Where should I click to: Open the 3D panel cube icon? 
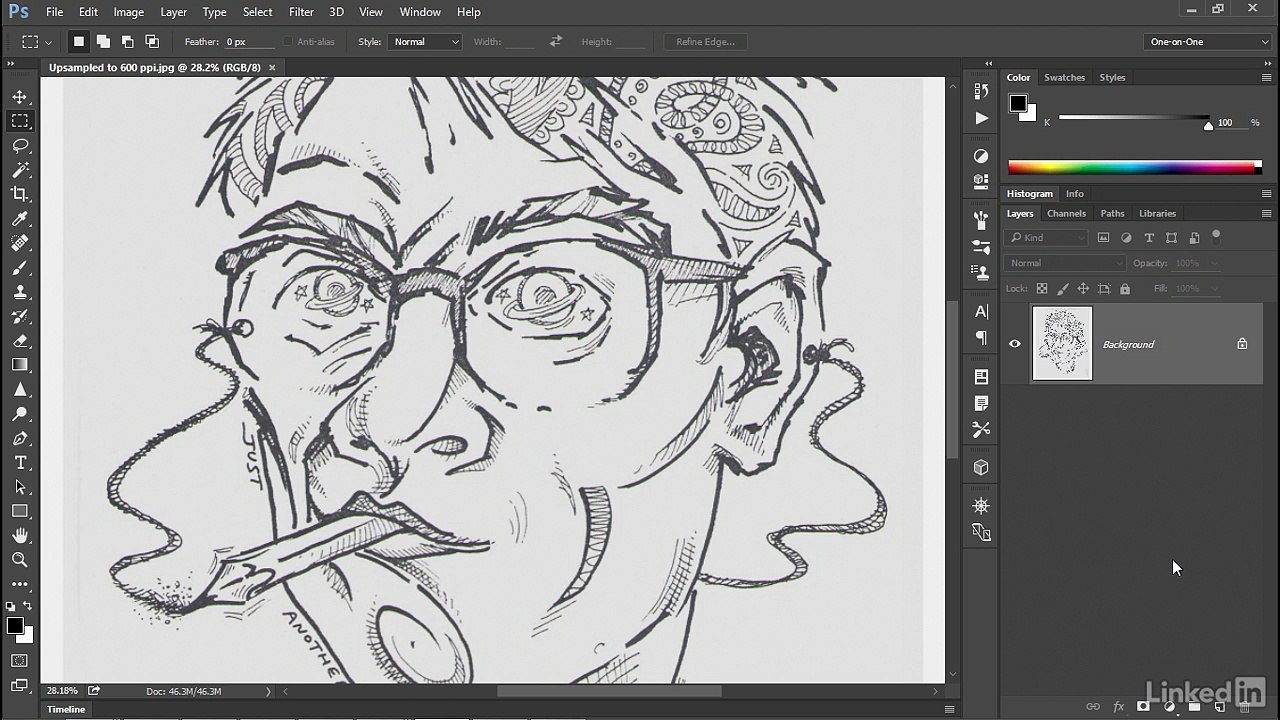(x=981, y=467)
